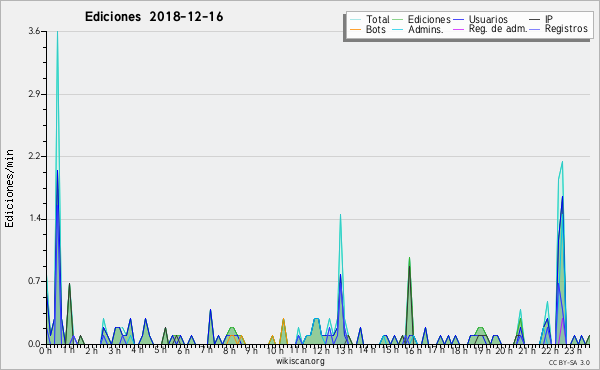
Task: Click the cyan Total color line swatch
Action: [x=355, y=20]
